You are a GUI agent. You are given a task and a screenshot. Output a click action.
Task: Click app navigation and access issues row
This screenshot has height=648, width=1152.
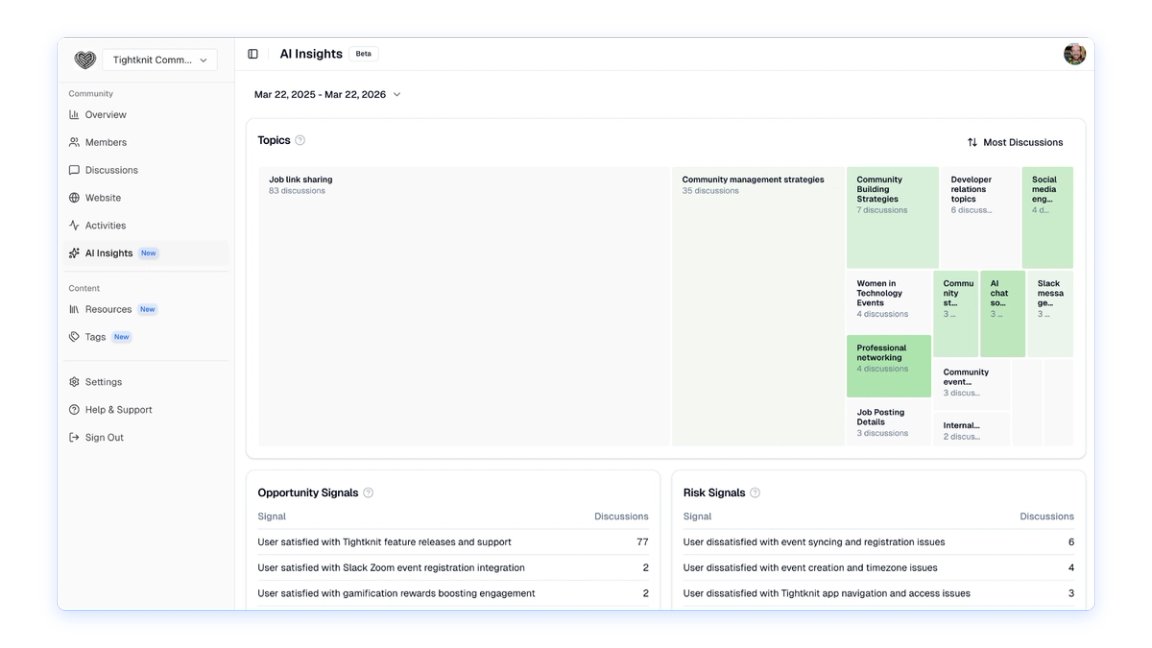pyautogui.click(x=878, y=593)
